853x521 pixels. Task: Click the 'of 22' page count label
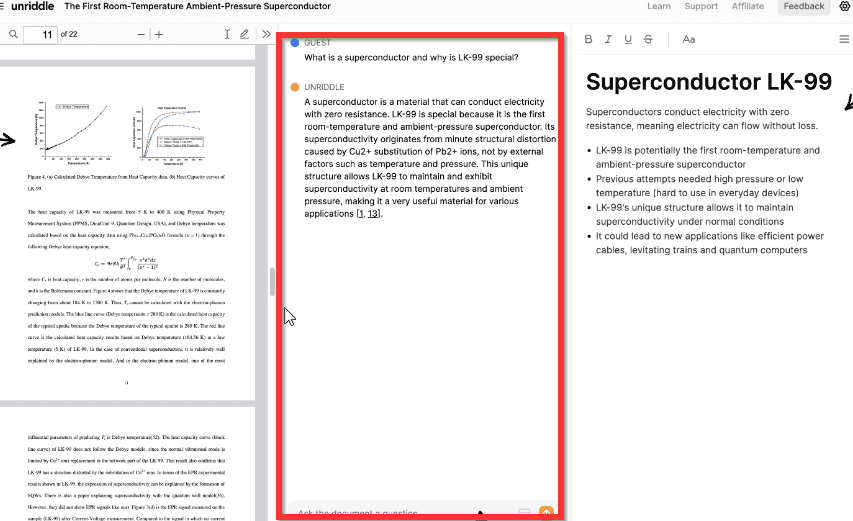point(69,34)
